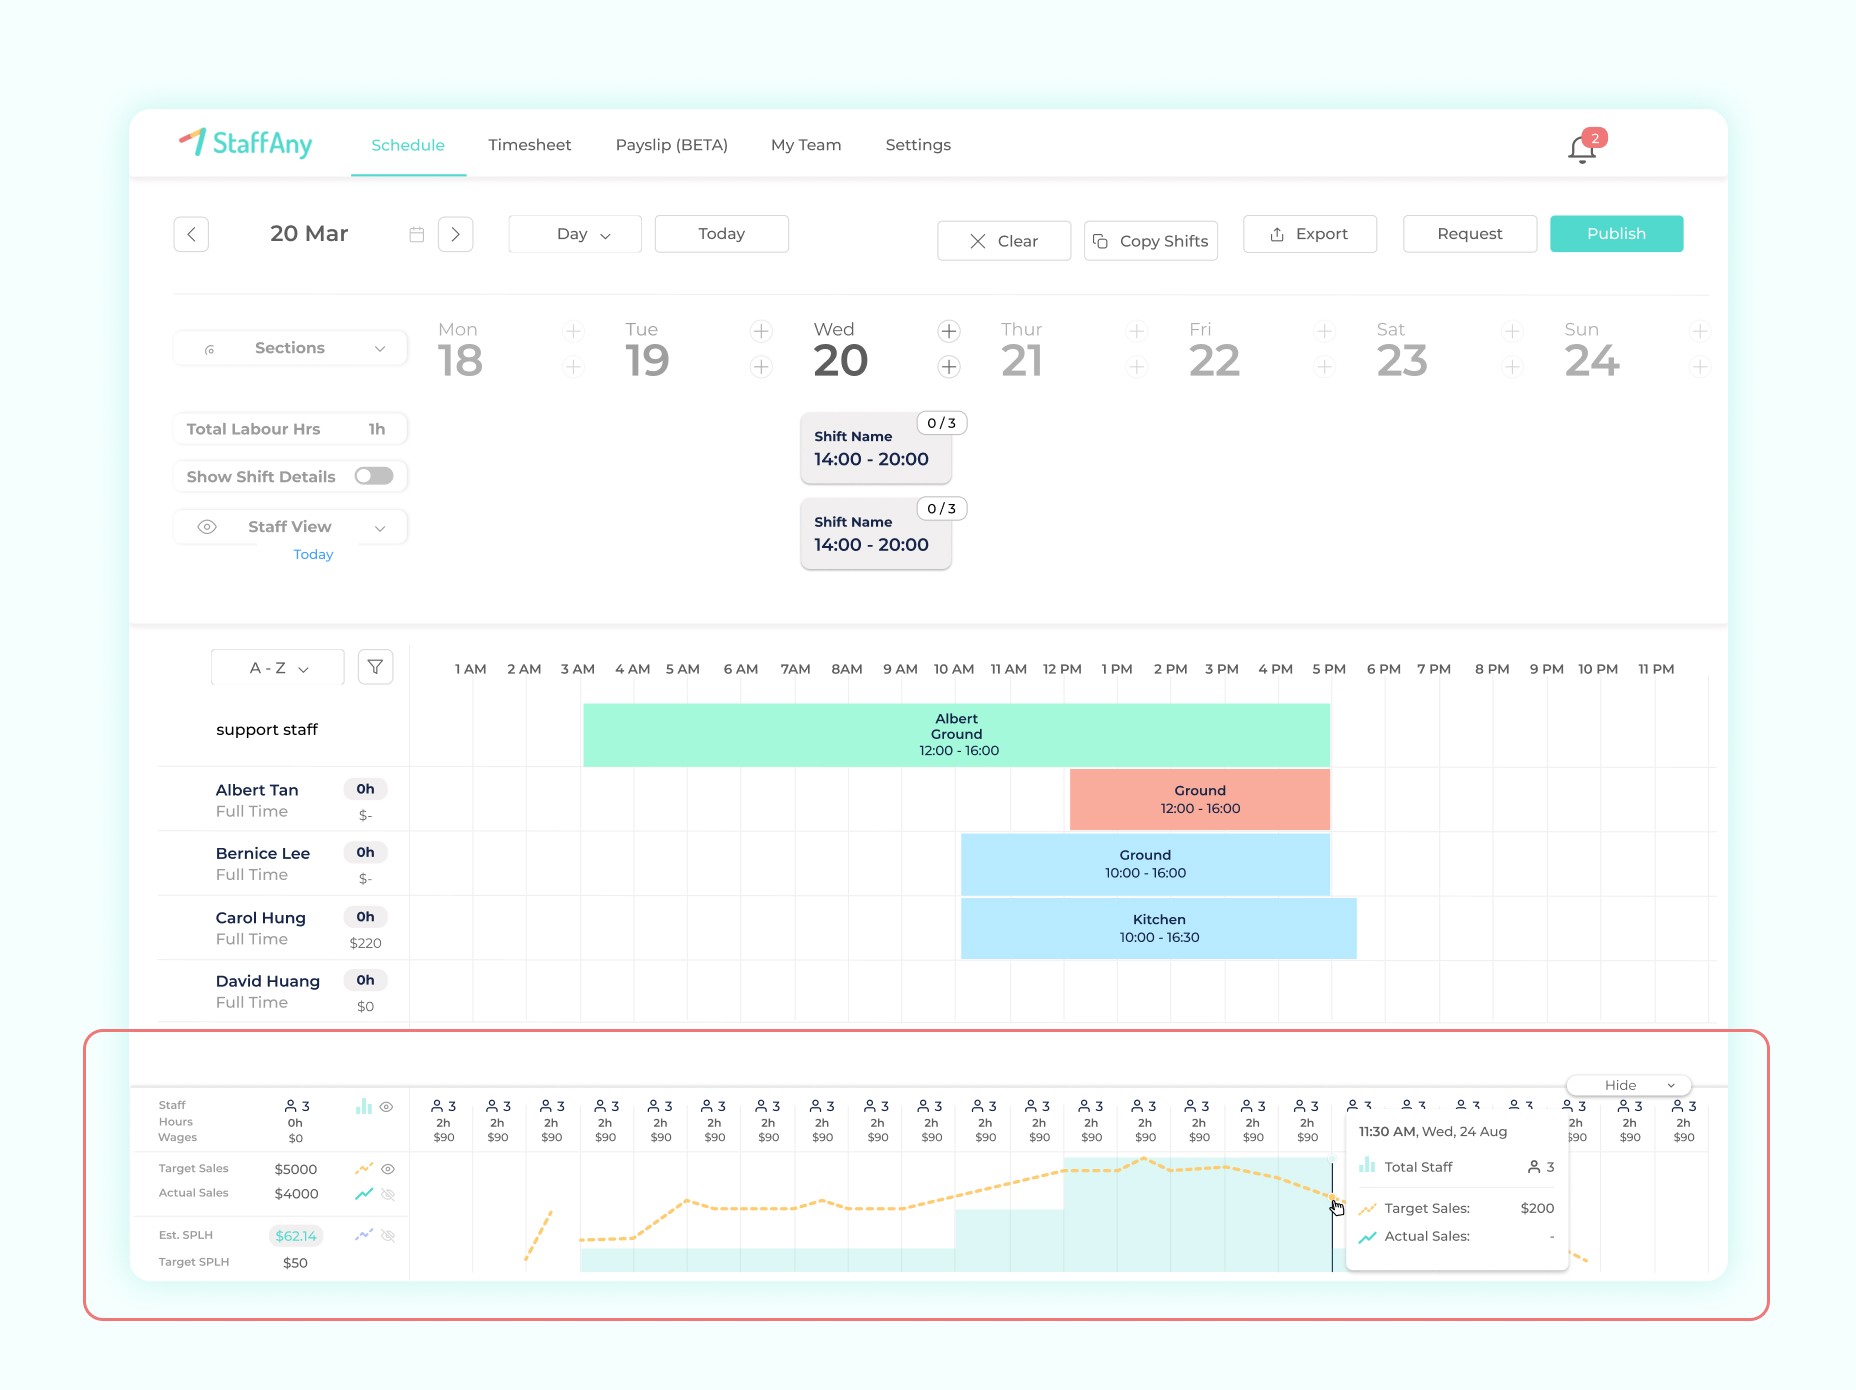The height and width of the screenshot is (1390, 1856).
Task: Open the Payslip (BETA) section
Action: tap(671, 145)
